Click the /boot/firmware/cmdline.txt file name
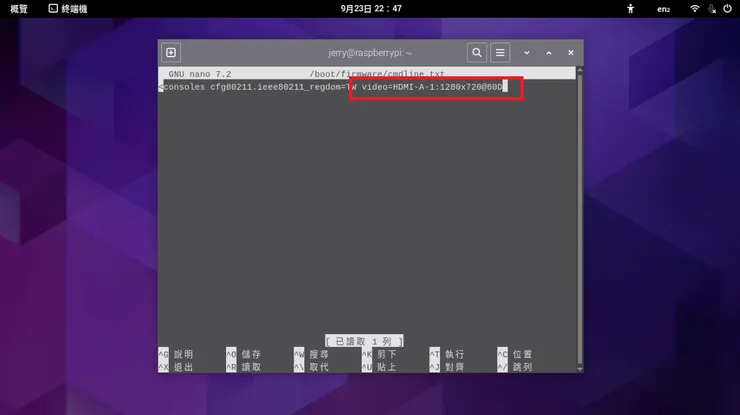Screen dimensions: 740x415 pyautogui.click(x=377, y=74)
